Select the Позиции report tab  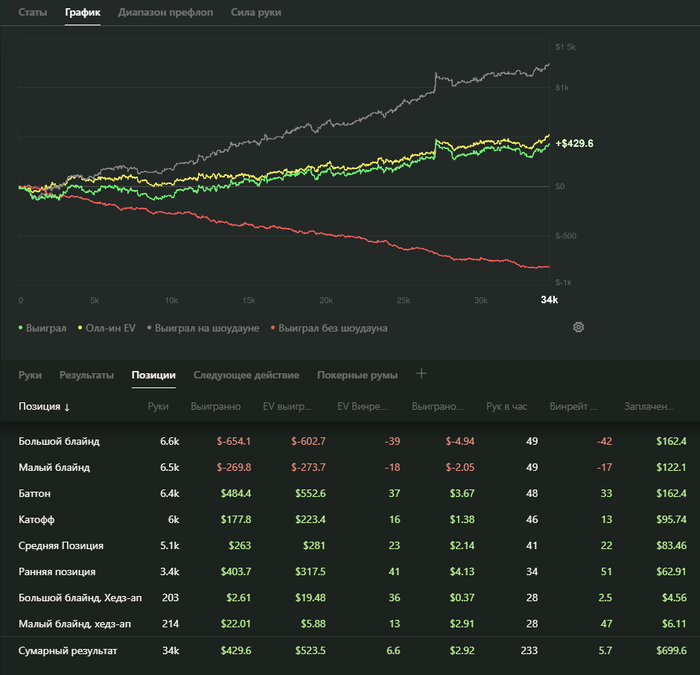(154, 375)
